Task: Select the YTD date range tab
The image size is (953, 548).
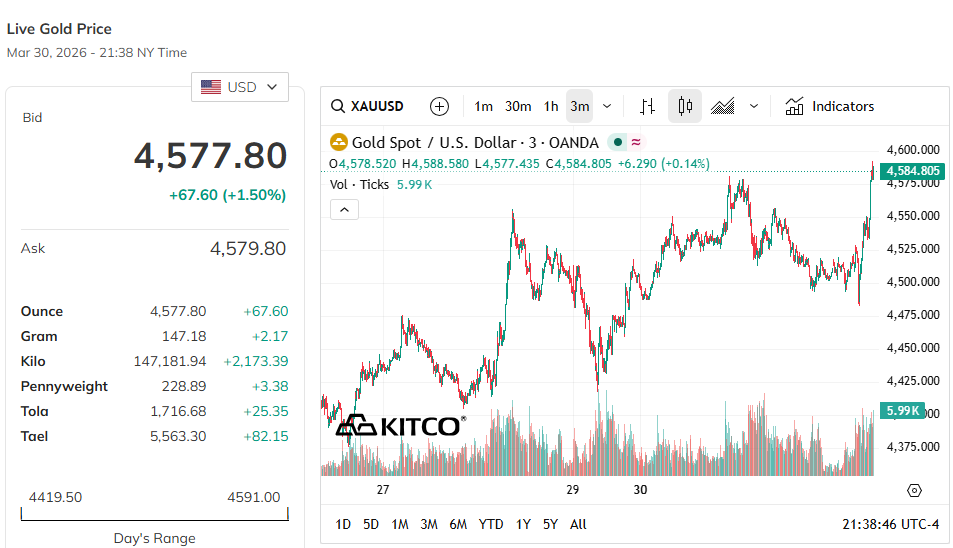Action: coord(491,524)
